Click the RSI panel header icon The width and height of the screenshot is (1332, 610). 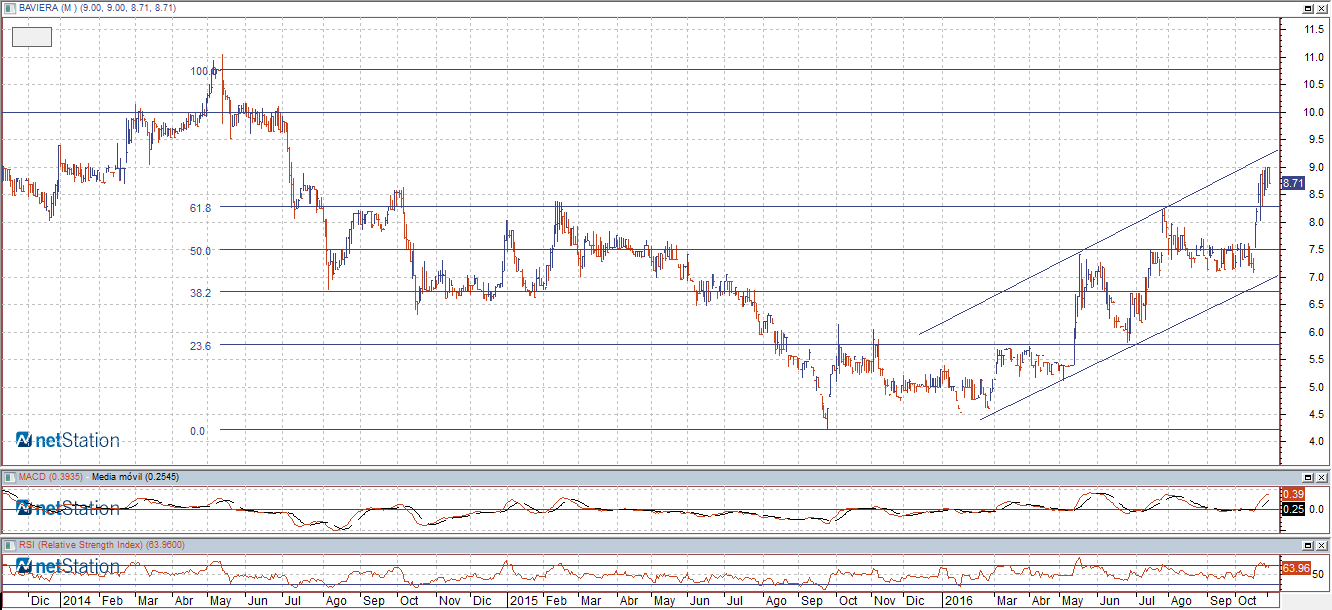point(10,545)
